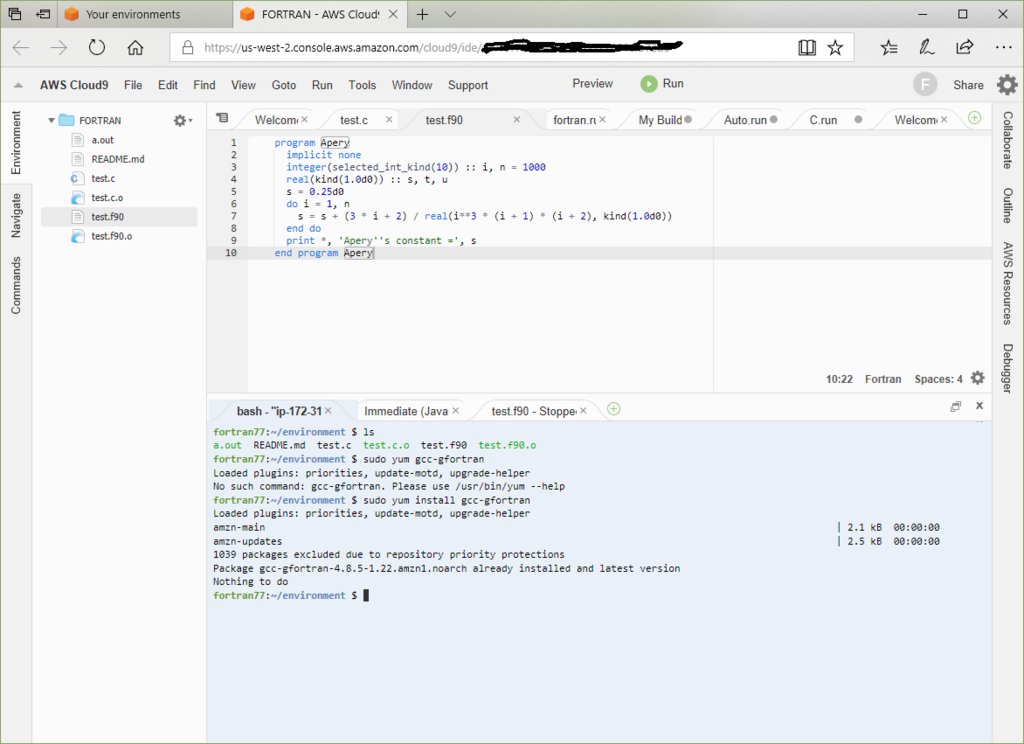Click the set tabs aside icon

coord(43,14)
